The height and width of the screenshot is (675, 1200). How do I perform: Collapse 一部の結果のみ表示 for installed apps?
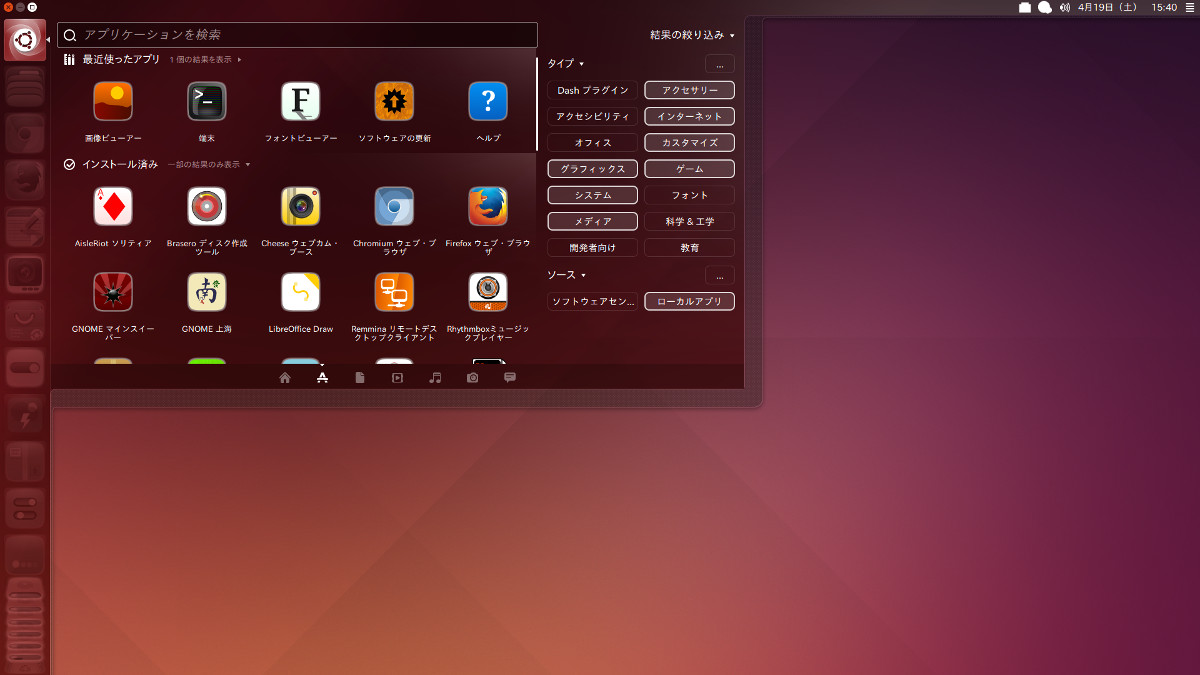(x=209, y=164)
